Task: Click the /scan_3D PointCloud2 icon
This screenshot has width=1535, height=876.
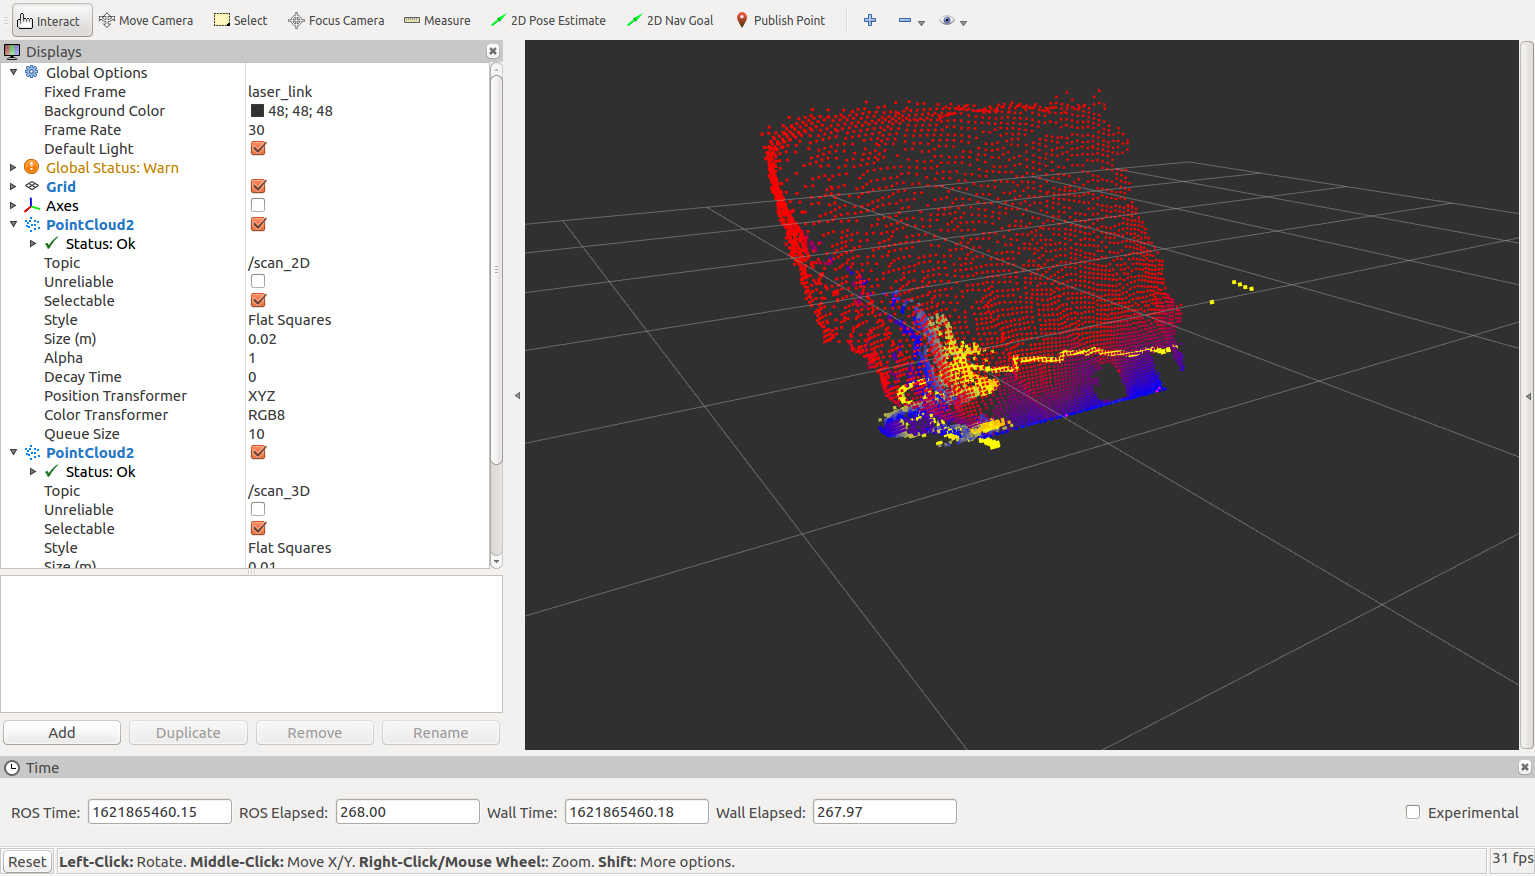Action: point(32,452)
